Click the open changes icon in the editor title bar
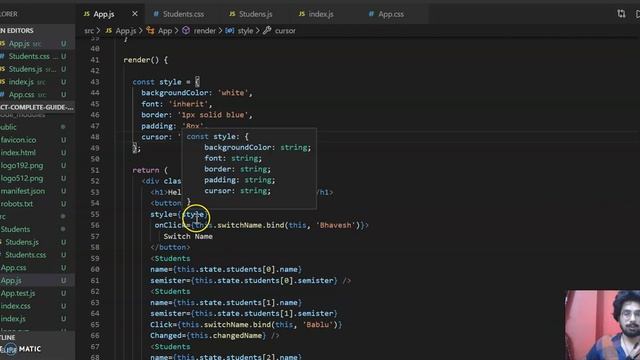 click(x=621, y=14)
